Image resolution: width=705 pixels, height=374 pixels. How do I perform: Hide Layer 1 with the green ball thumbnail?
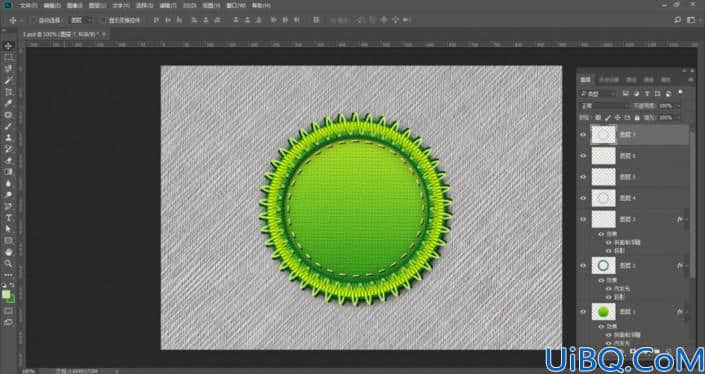pyautogui.click(x=583, y=312)
